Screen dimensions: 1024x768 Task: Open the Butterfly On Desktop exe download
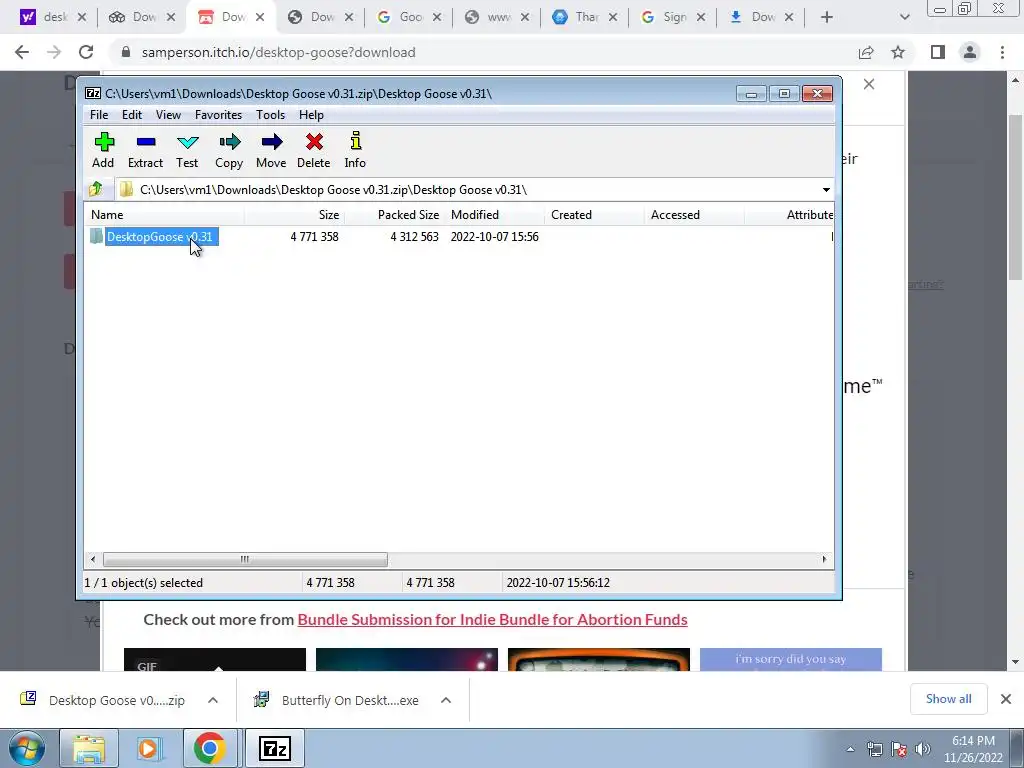(338, 700)
